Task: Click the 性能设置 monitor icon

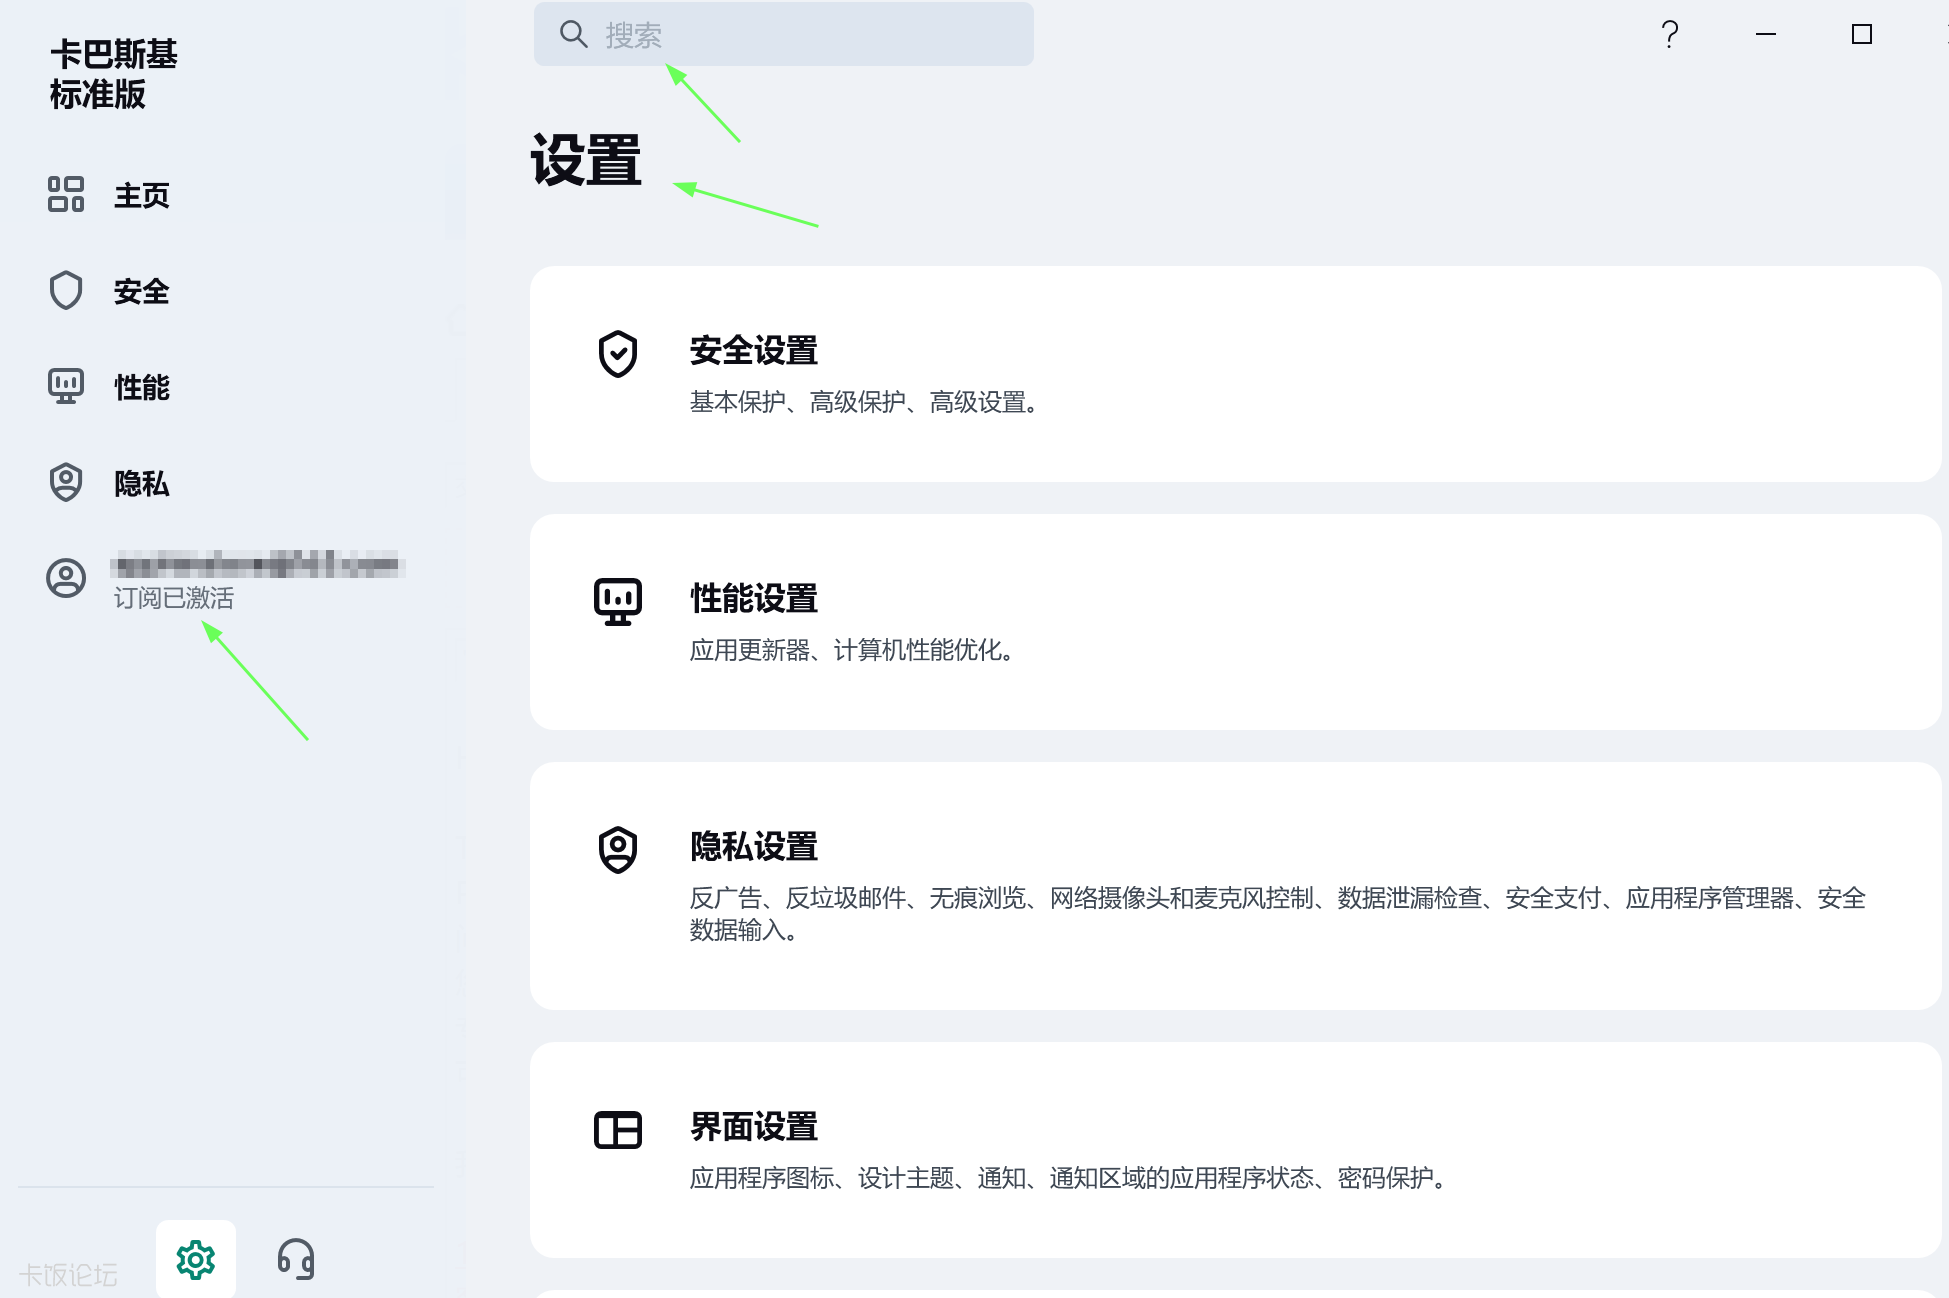Action: [618, 602]
